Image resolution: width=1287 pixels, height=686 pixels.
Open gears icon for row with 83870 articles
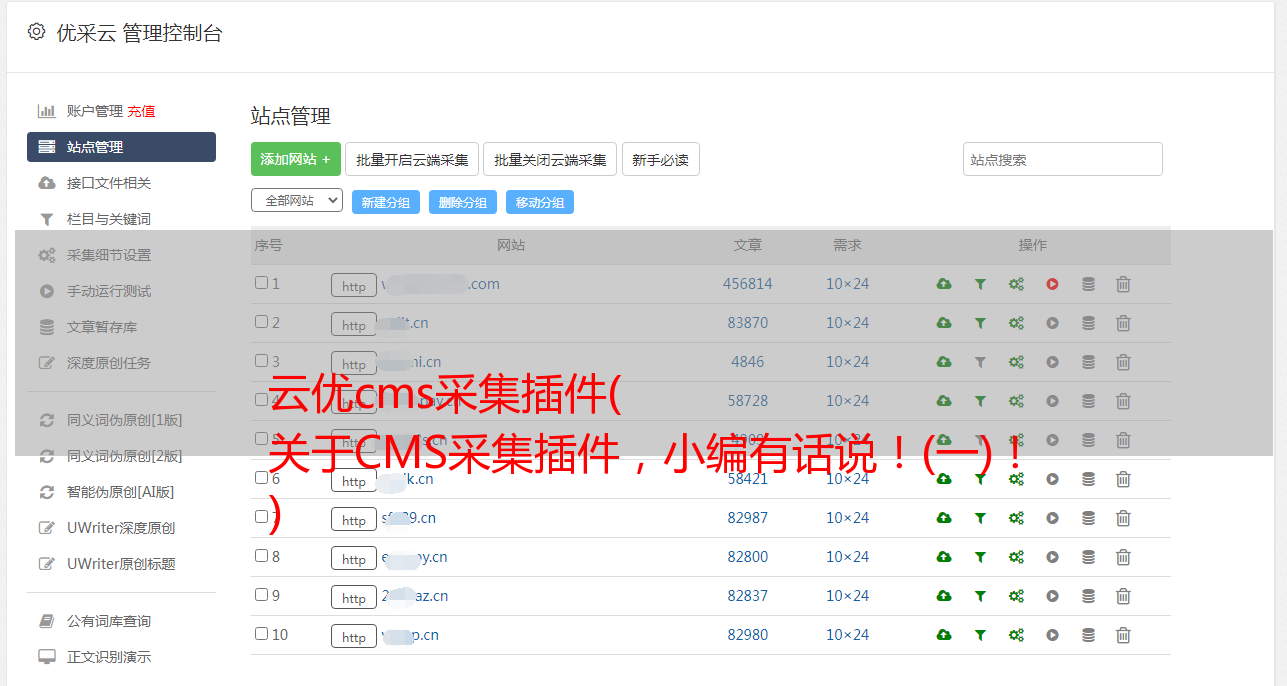pos(1016,323)
